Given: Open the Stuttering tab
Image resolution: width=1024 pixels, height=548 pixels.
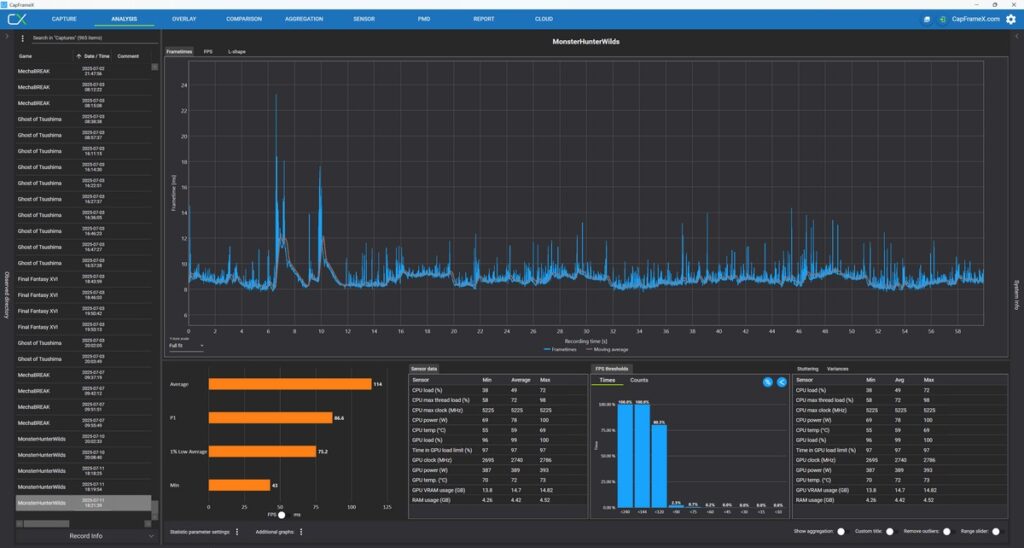Looking at the screenshot, I should (807, 369).
